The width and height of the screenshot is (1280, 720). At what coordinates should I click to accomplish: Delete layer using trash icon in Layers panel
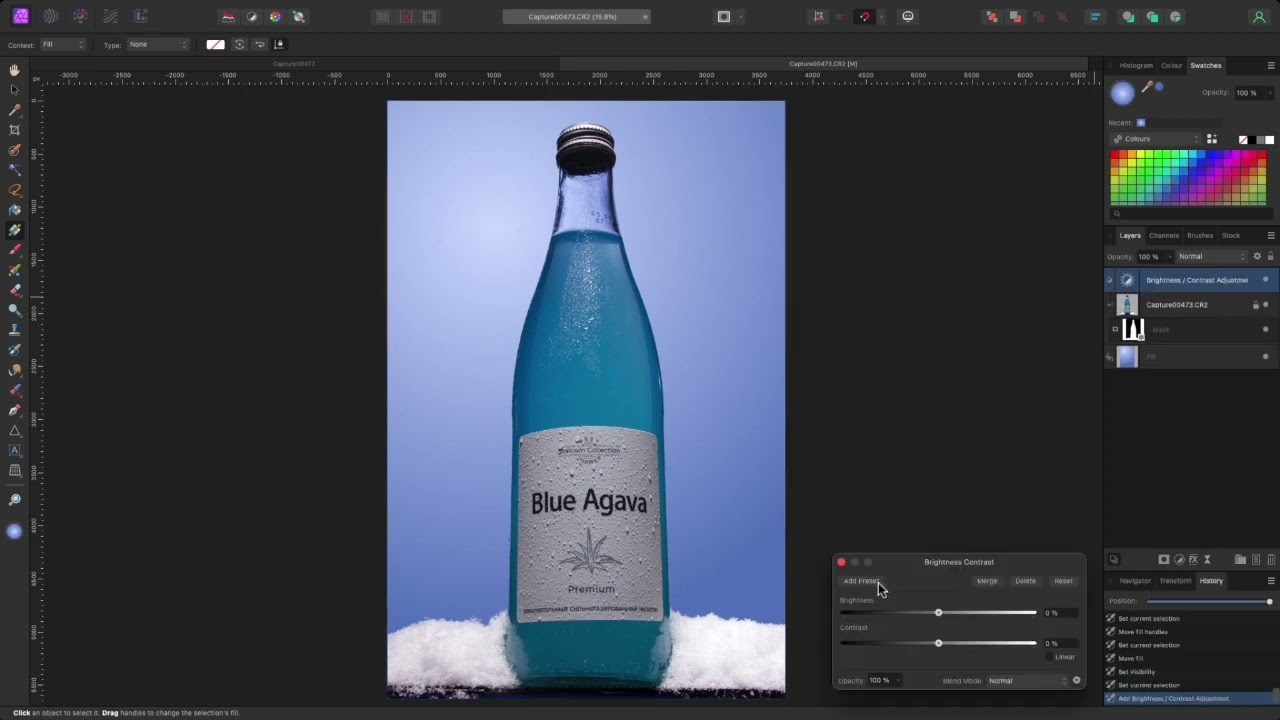point(1271,559)
